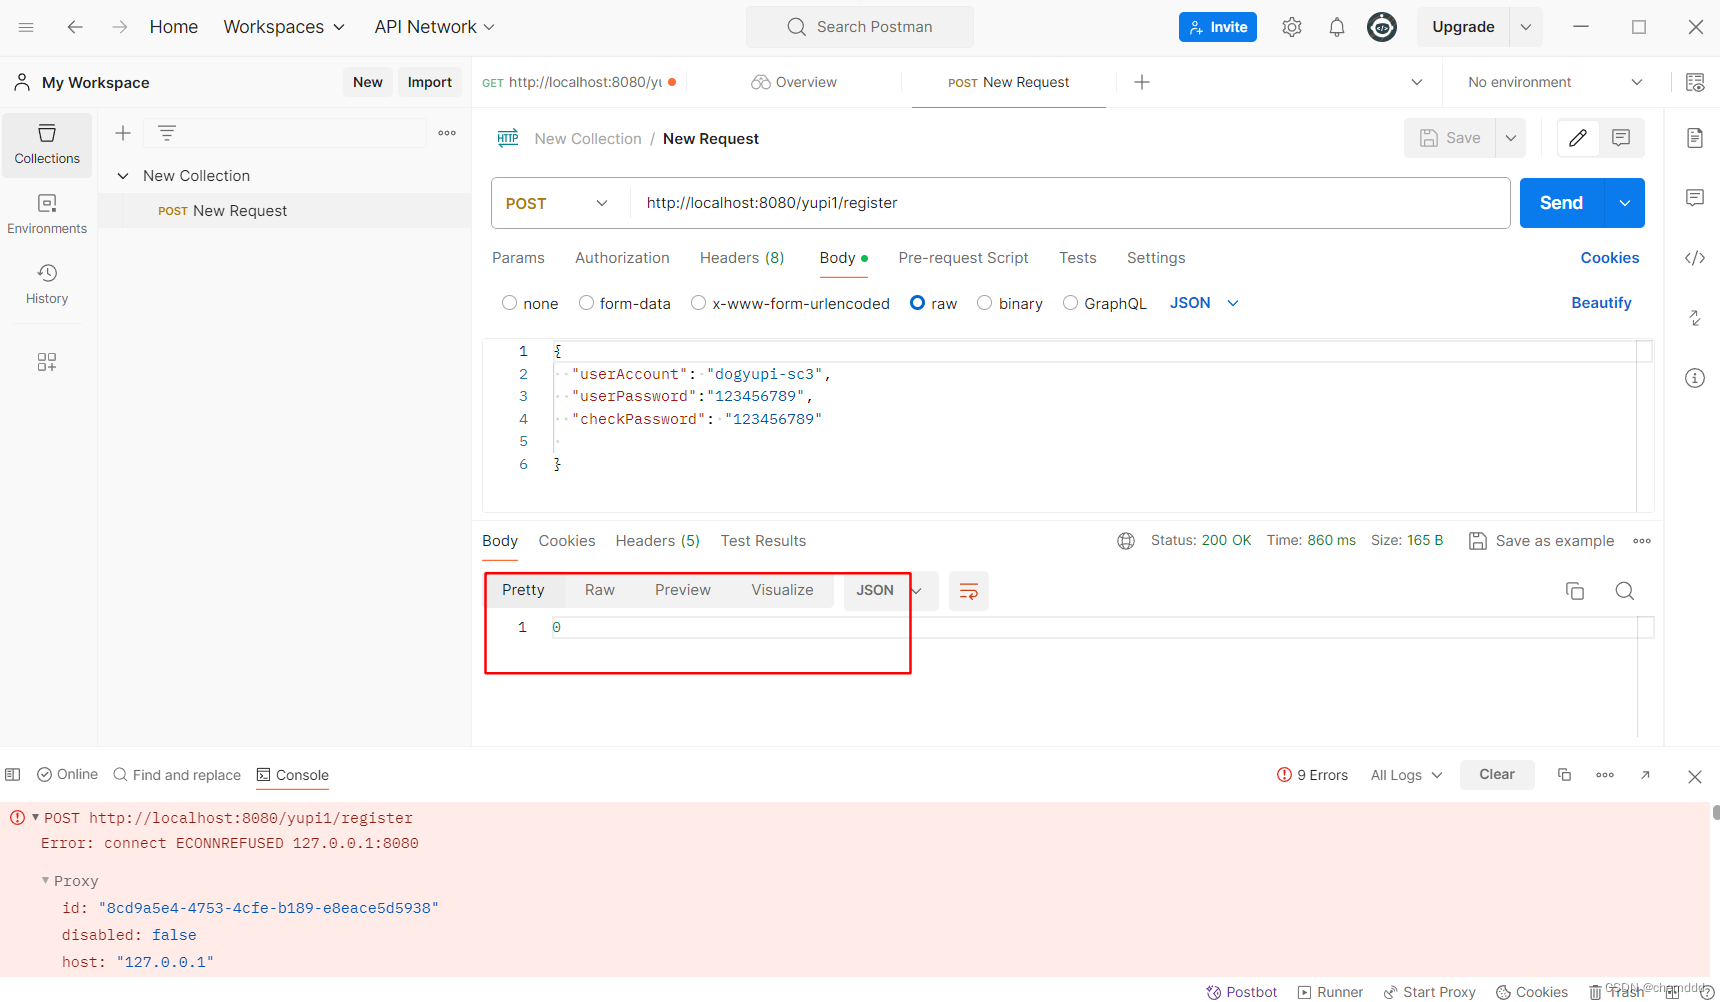Image resolution: width=1720 pixels, height=1002 pixels.
Task: Open the Collections sidebar panel
Action: coord(47,145)
